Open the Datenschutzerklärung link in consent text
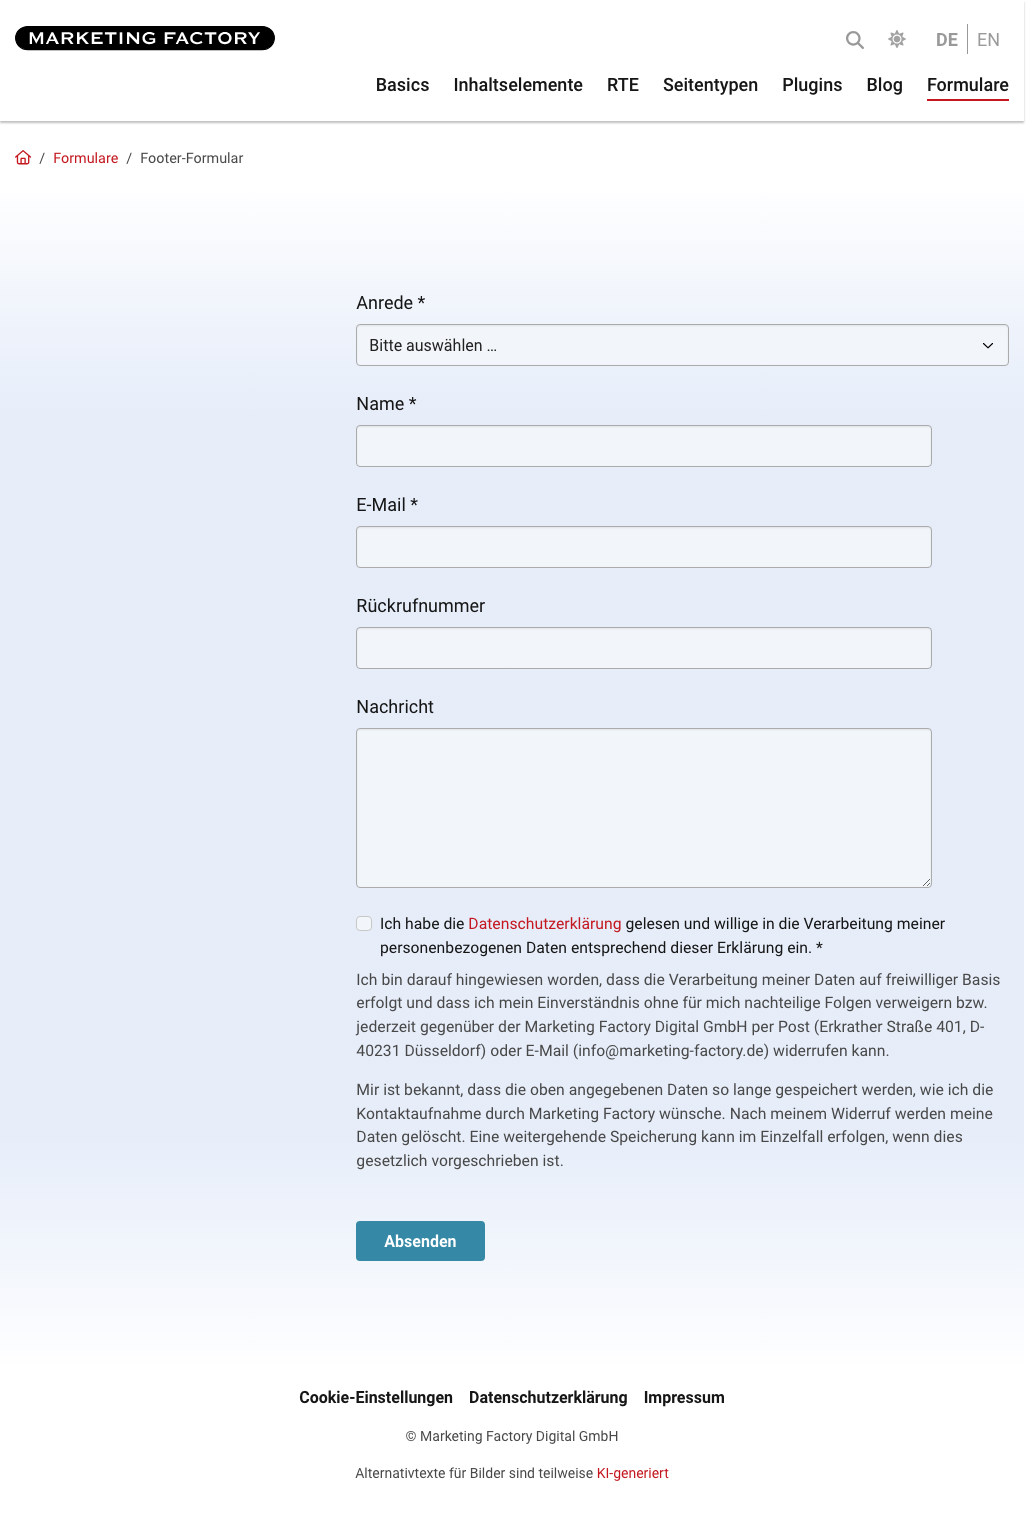The image size is (1032, 1515). pos(545,924)
